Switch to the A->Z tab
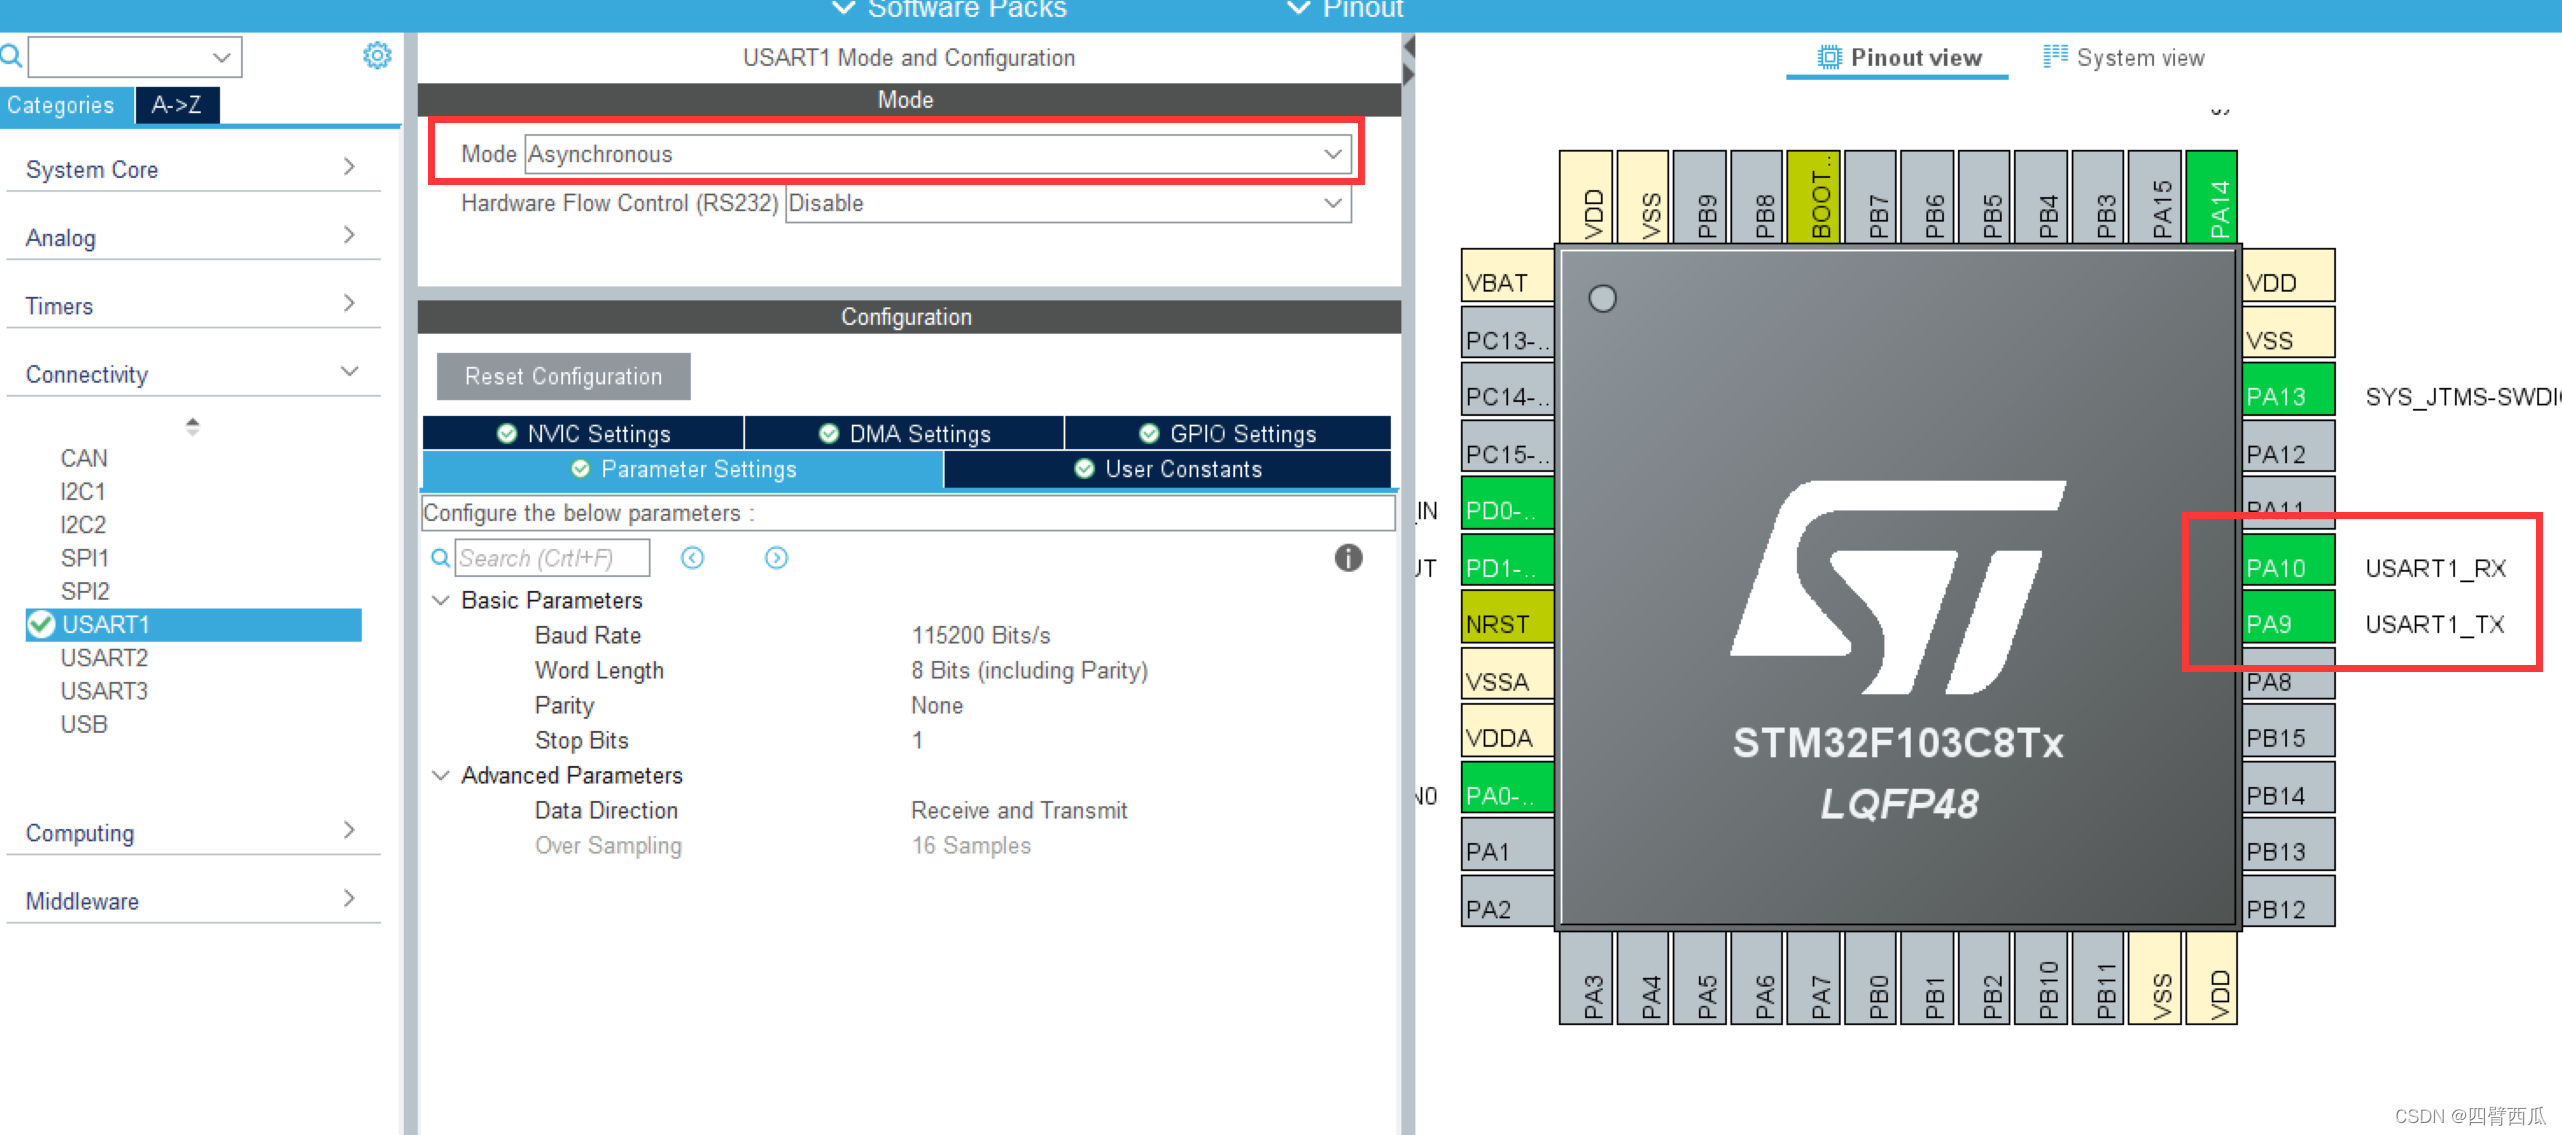The height and width of the screenshot is (1135, 2562). [x=177, y=104]
